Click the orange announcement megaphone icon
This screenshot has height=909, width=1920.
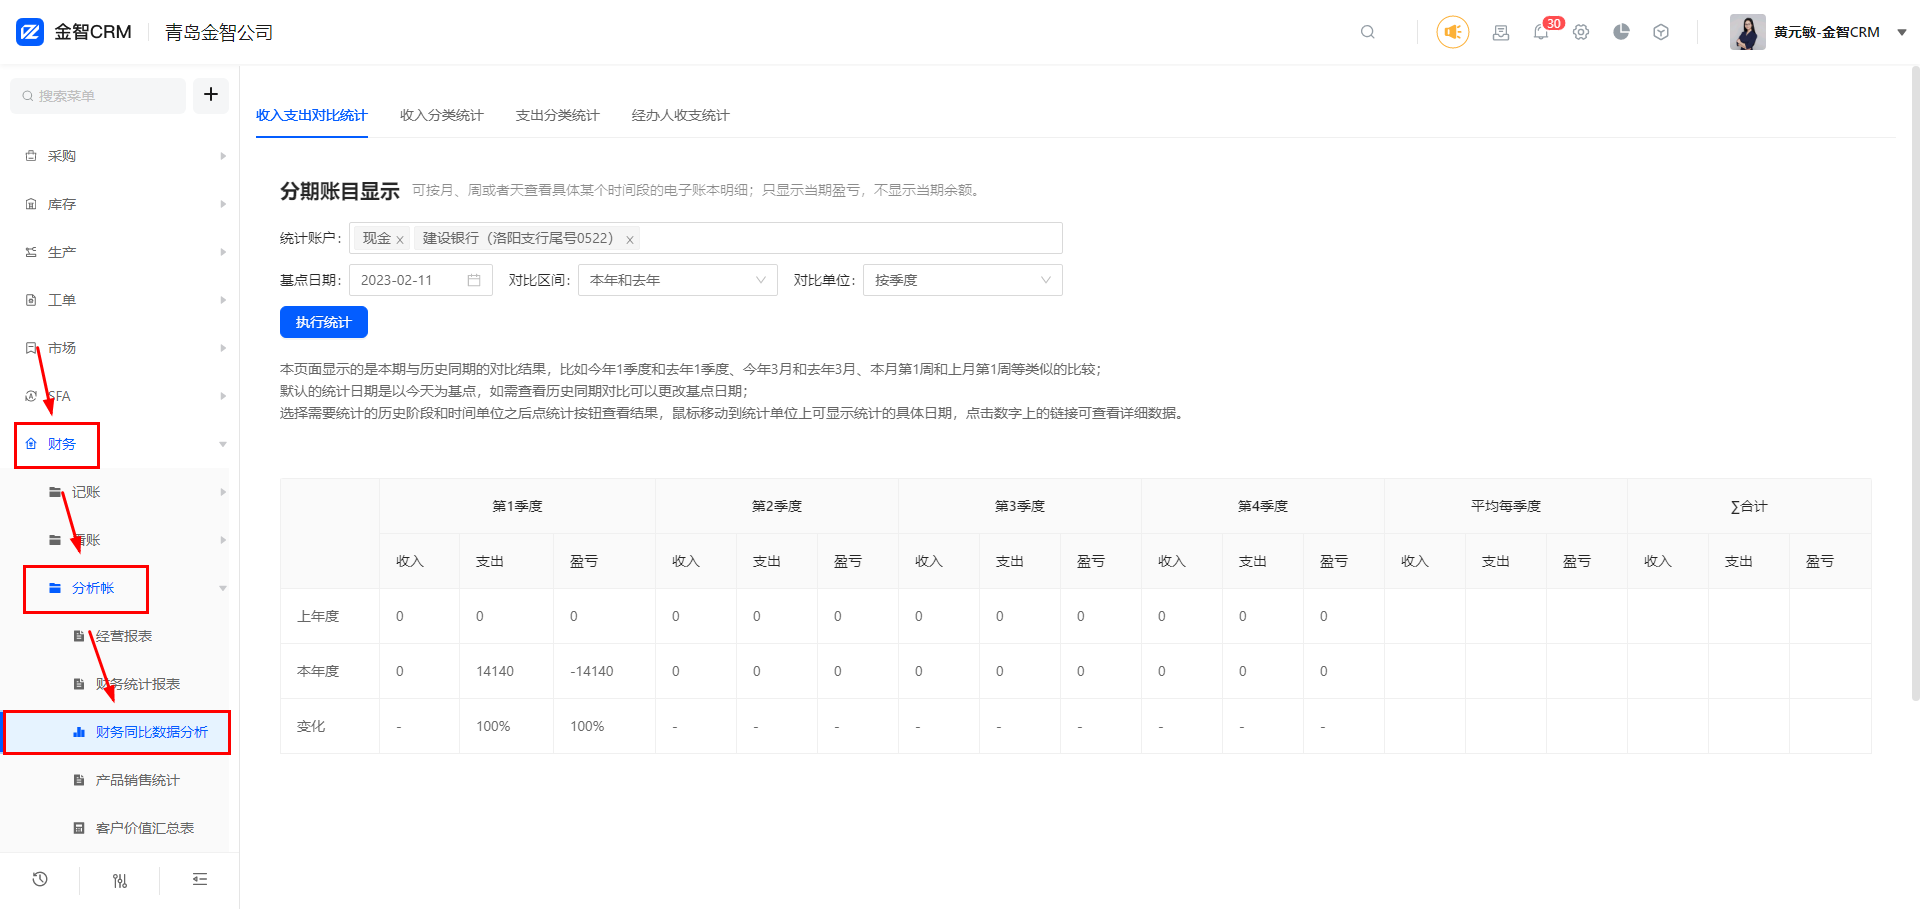pos(1452,32)
